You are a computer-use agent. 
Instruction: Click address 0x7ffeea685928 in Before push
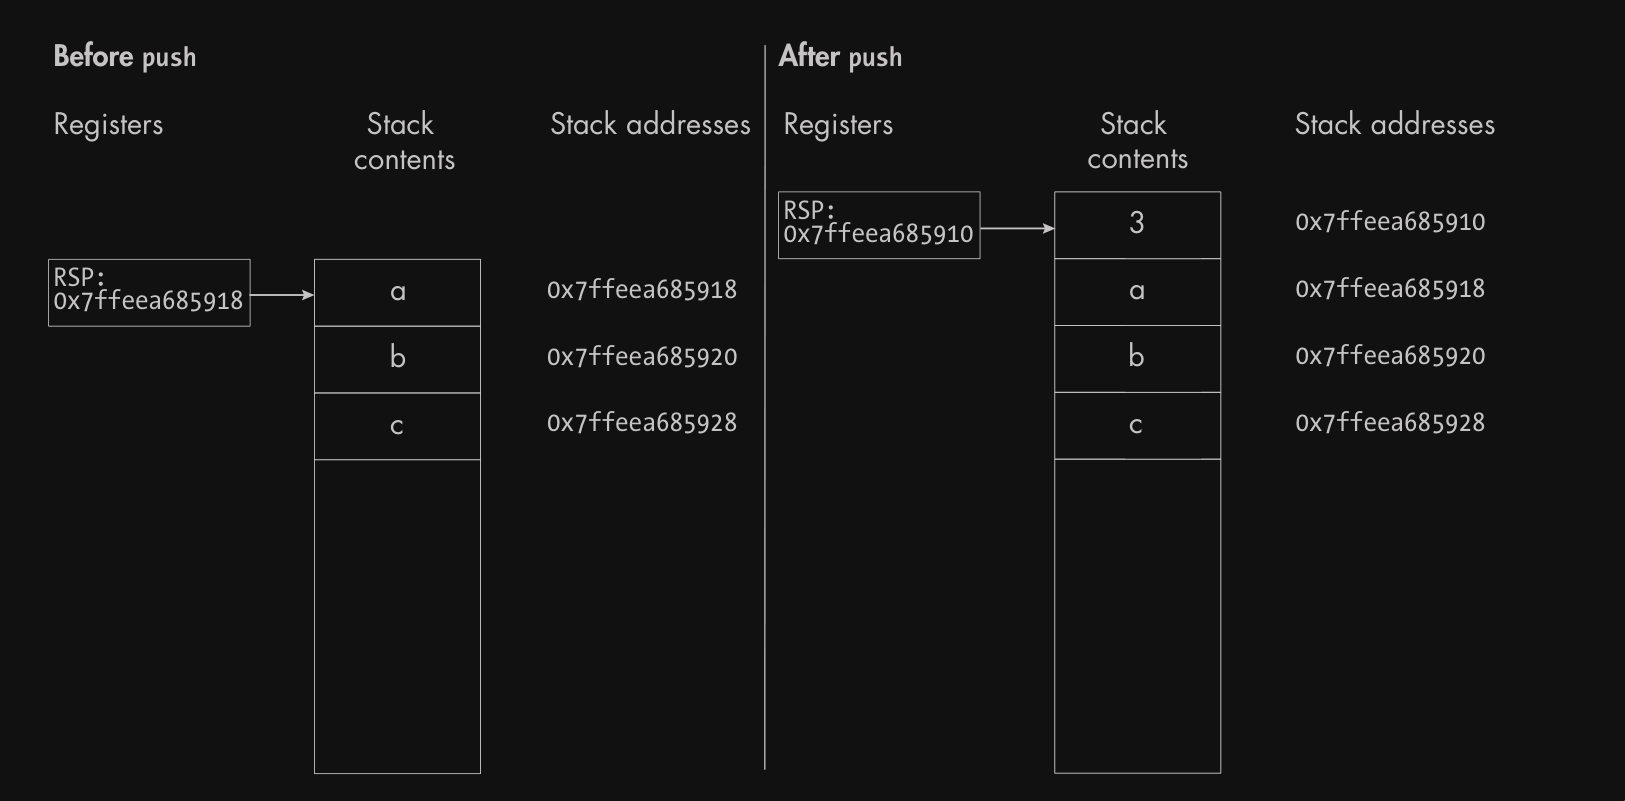[x=642, y=423]
